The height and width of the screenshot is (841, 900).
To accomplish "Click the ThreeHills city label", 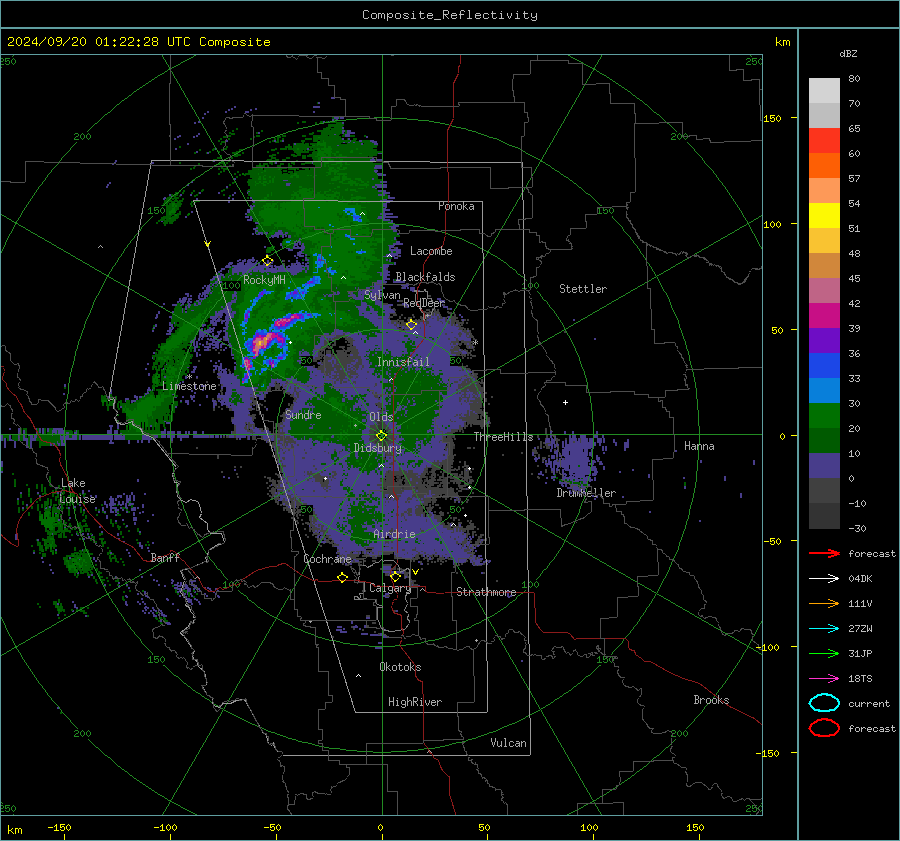I will coord(503,437).
